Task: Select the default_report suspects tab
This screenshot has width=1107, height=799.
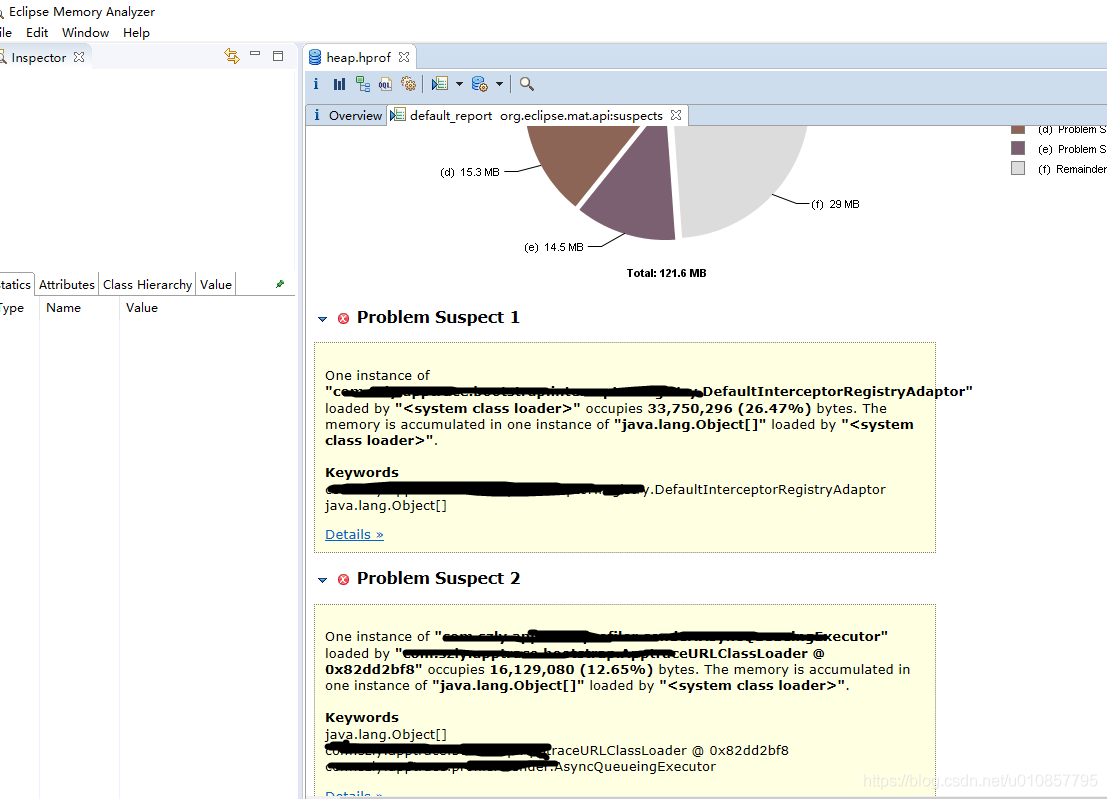Action: (536, 115)
